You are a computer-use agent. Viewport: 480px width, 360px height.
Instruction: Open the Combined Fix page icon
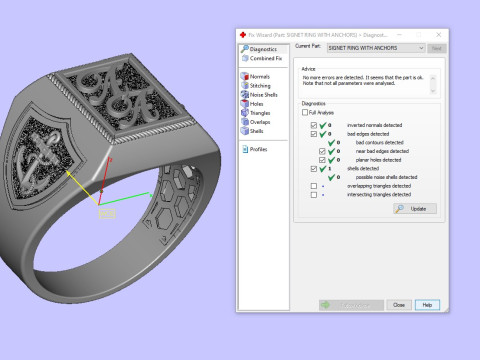245,58
